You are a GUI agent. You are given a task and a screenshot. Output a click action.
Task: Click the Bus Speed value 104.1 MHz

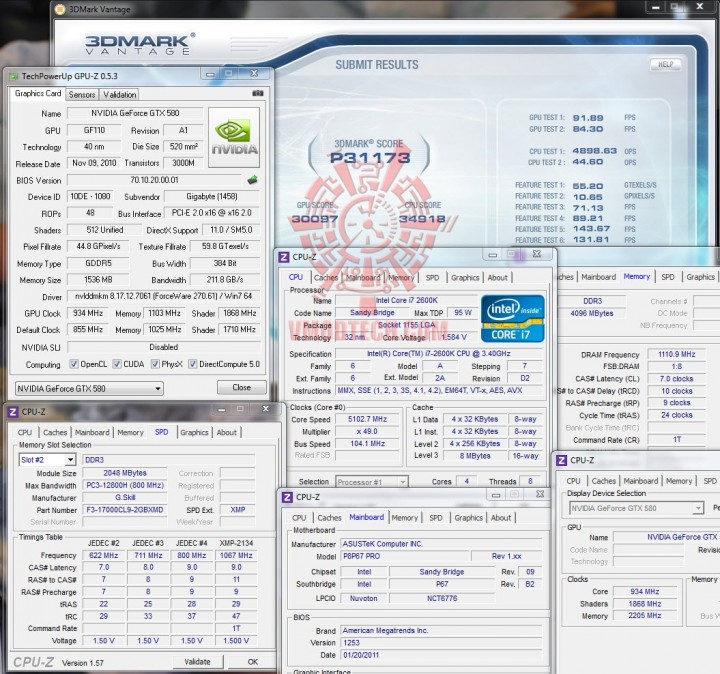click(367, 444)
